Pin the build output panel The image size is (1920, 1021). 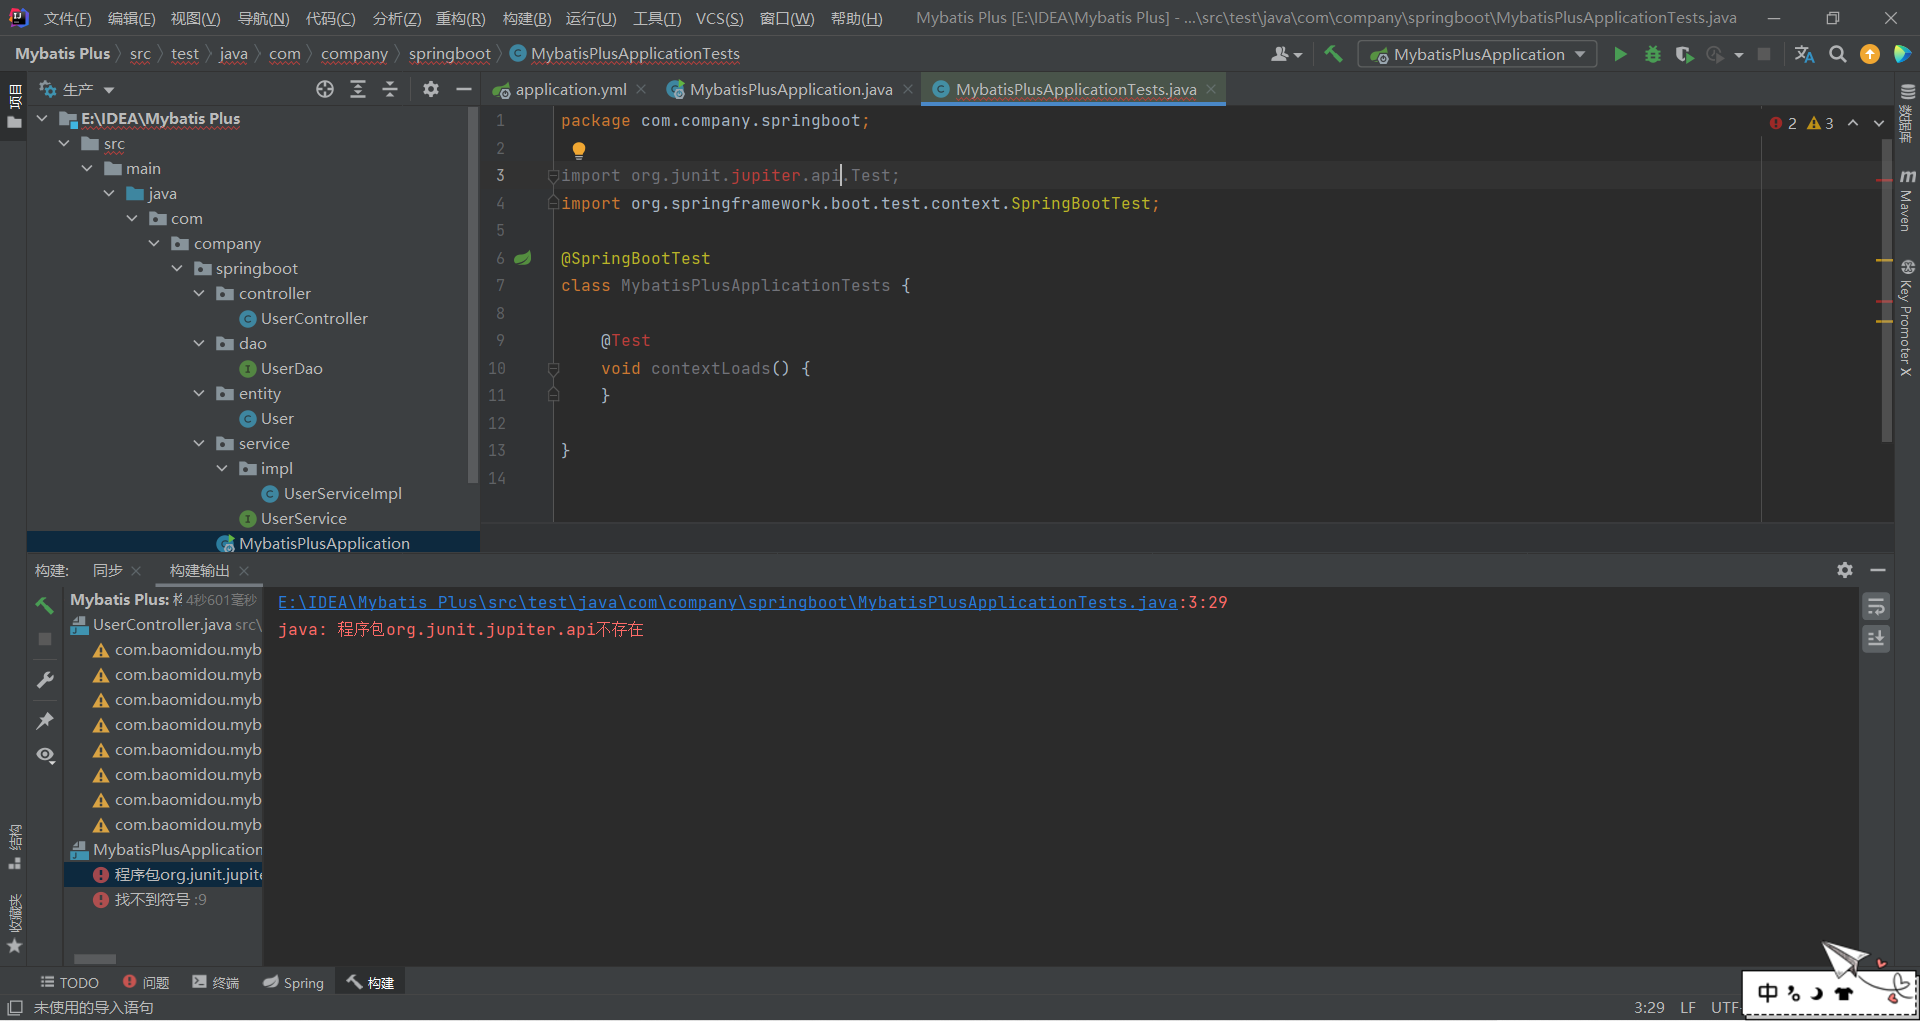point(45,722)
